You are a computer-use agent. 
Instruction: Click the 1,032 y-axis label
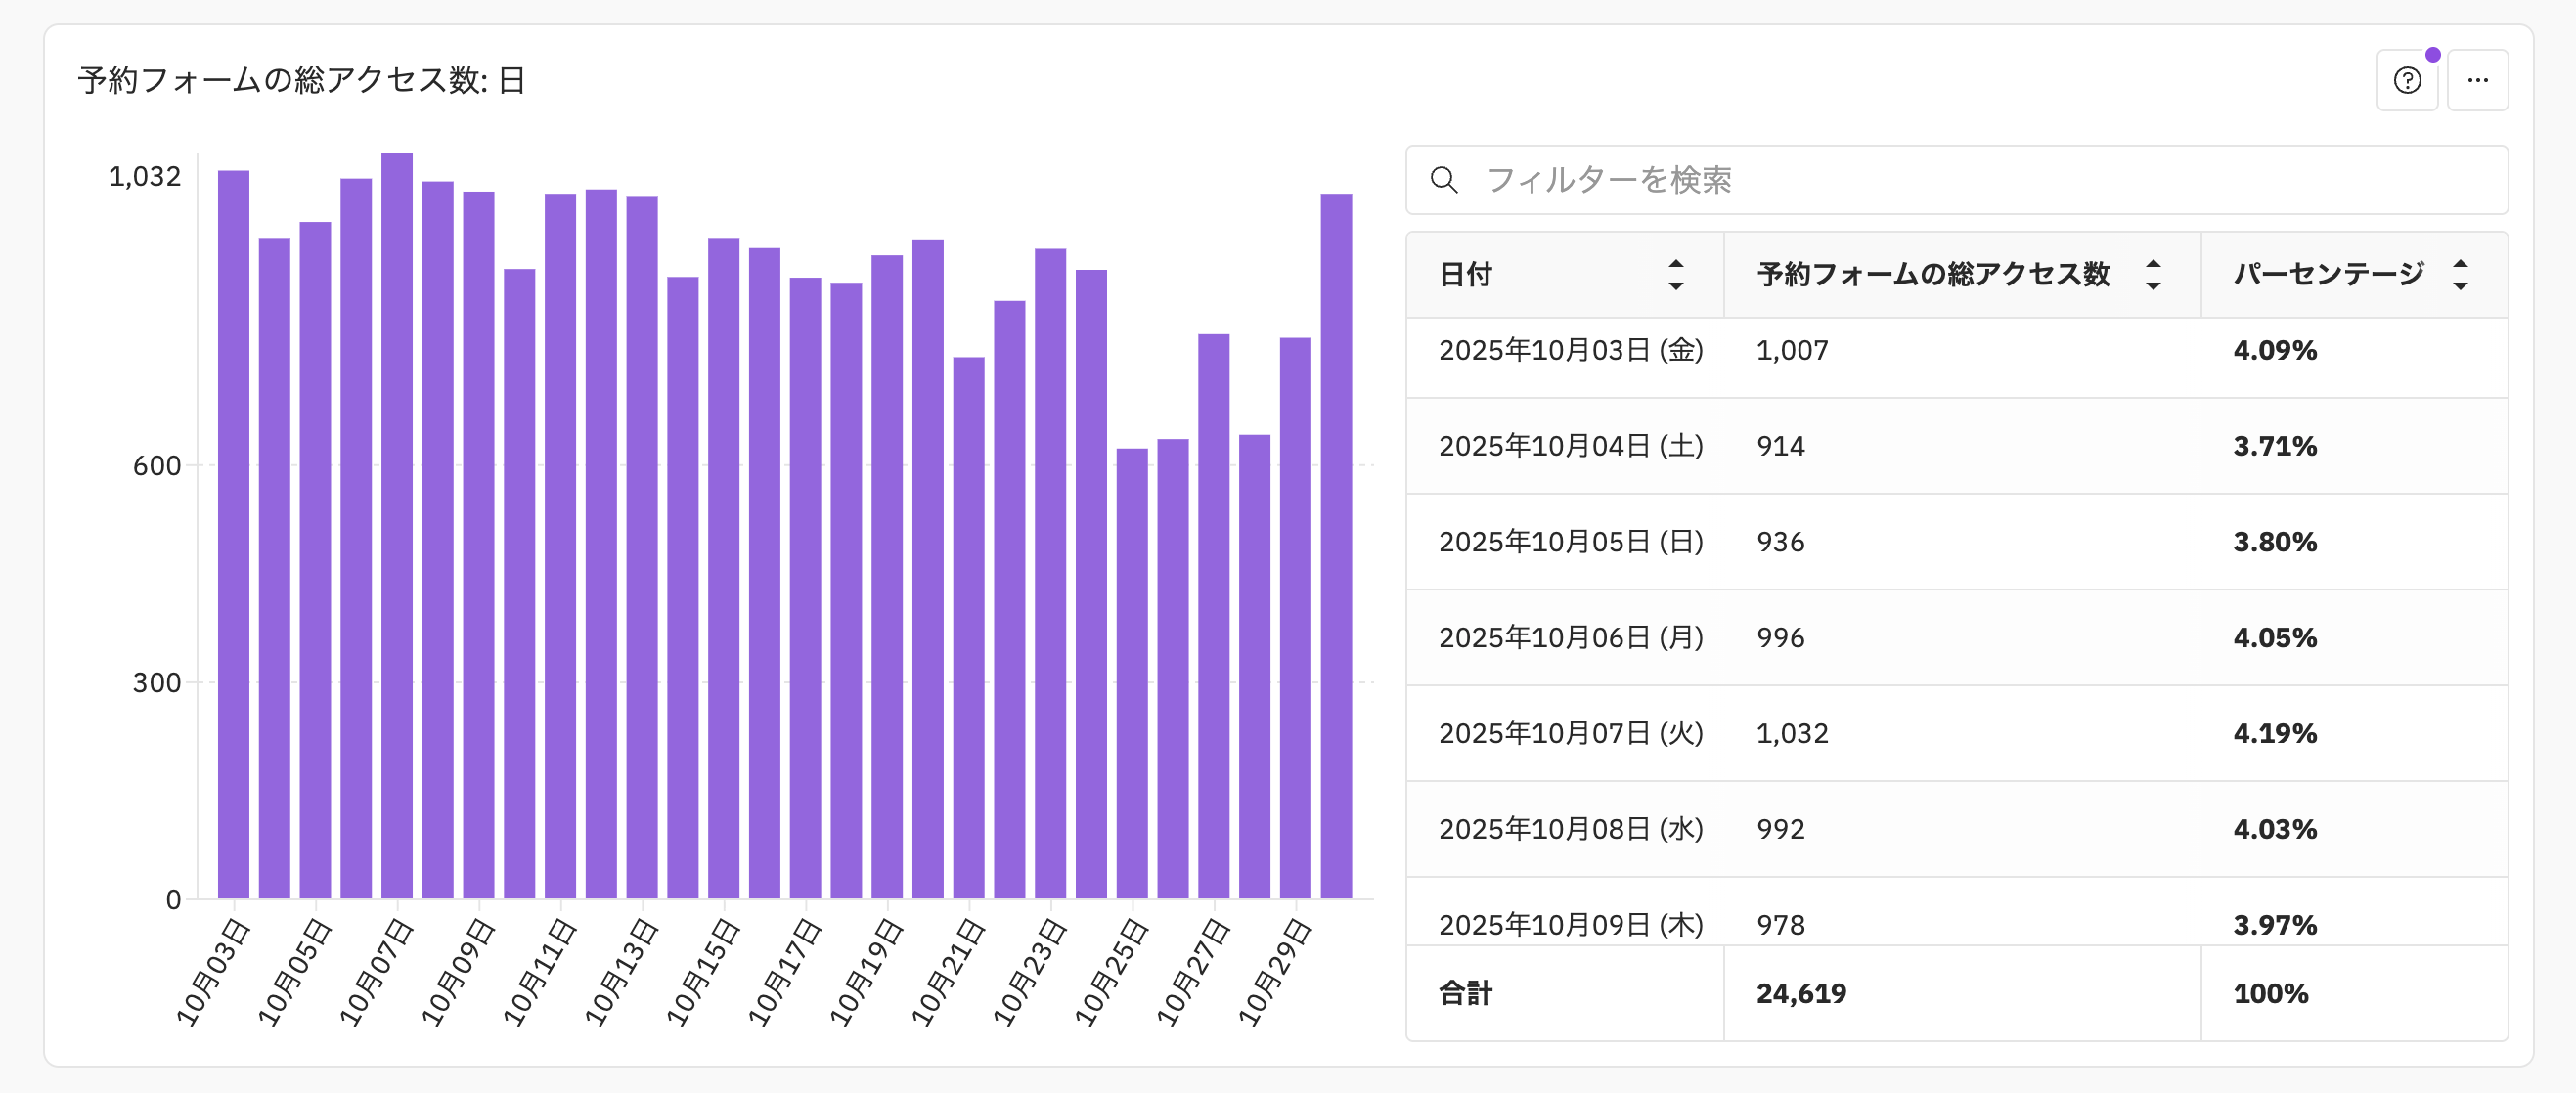pos(145,177)
